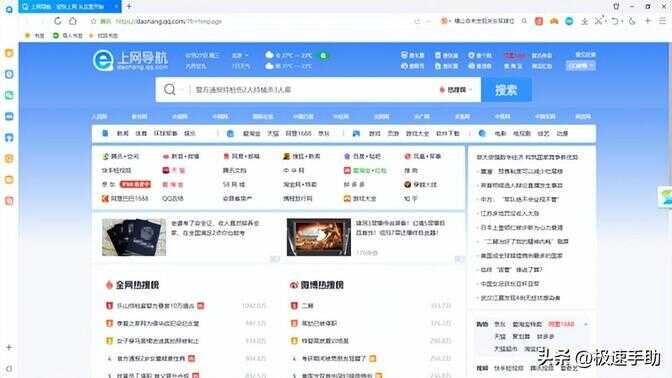The image size is (672, 378).
Task: Click the magnifier icon in search box
Action: pos(170,89)
